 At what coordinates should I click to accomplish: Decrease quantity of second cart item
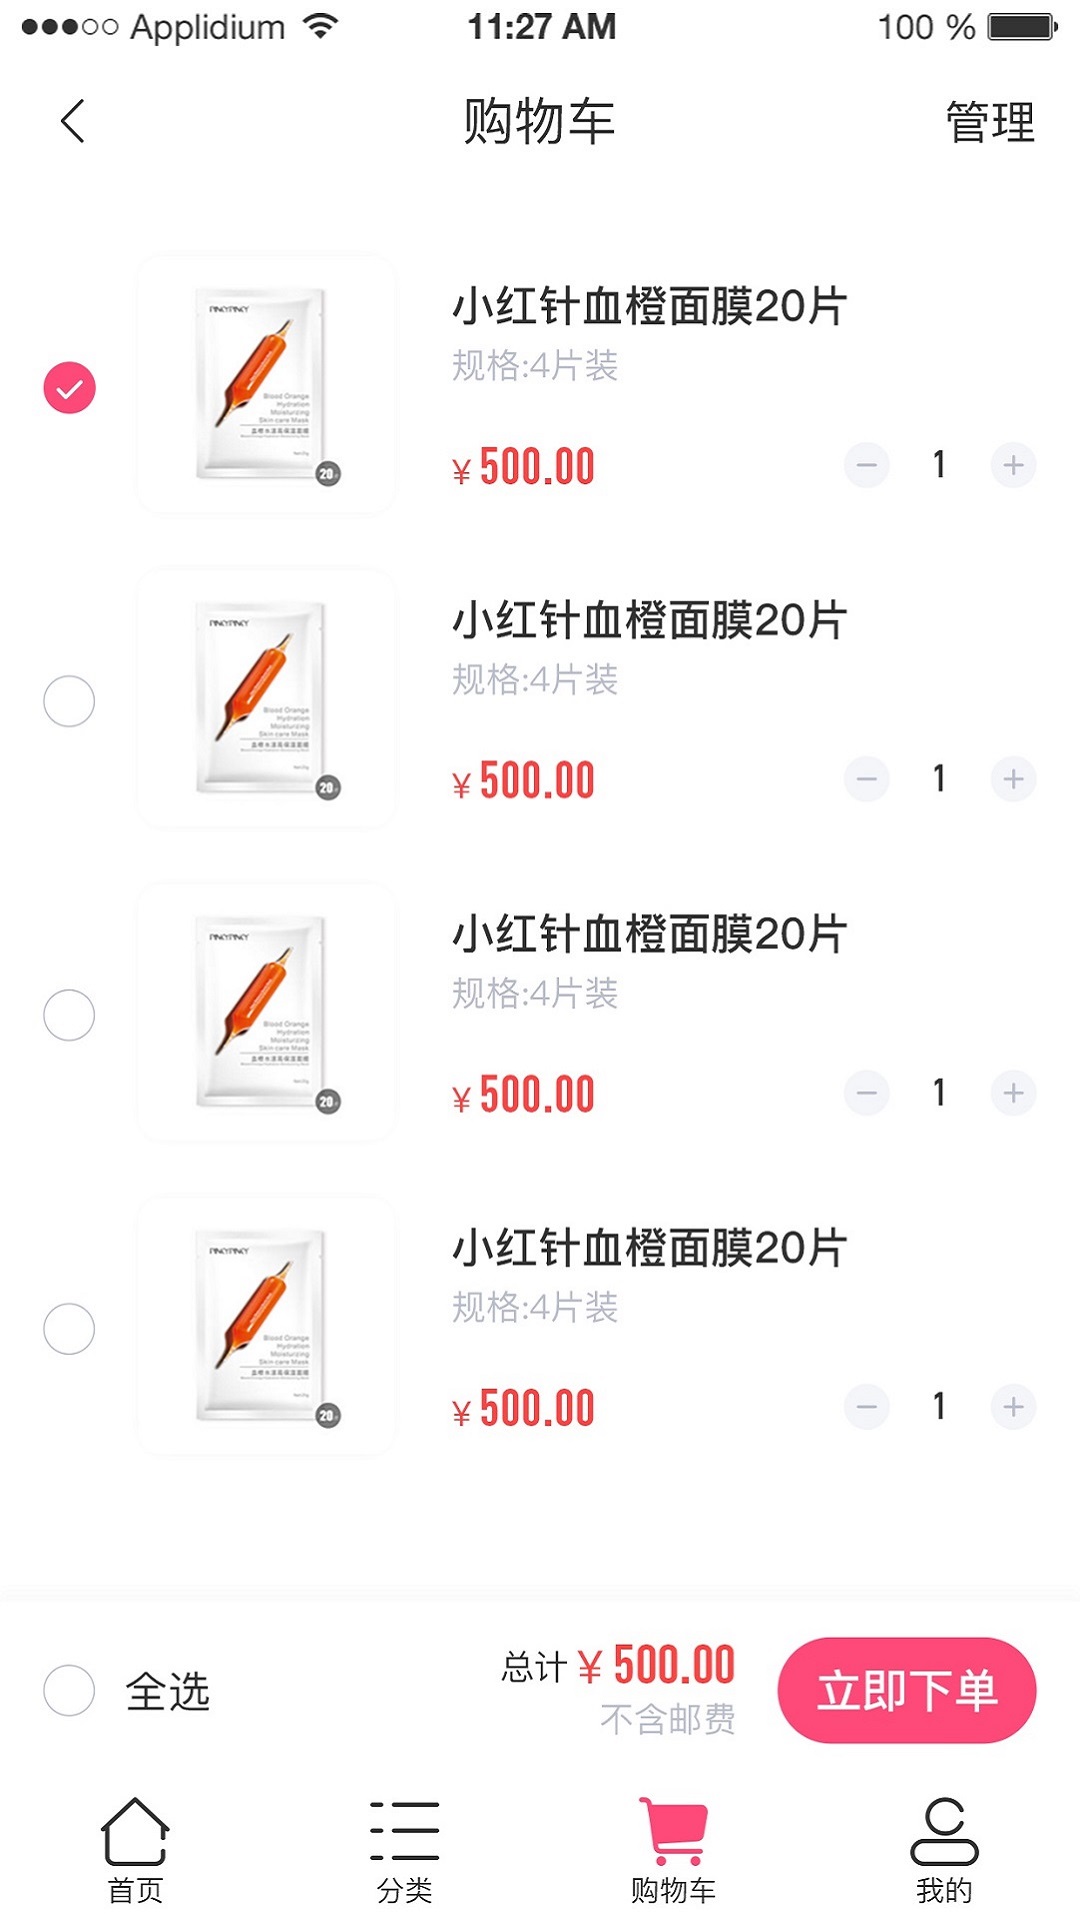pyautogui.click(x=866, y=779)
